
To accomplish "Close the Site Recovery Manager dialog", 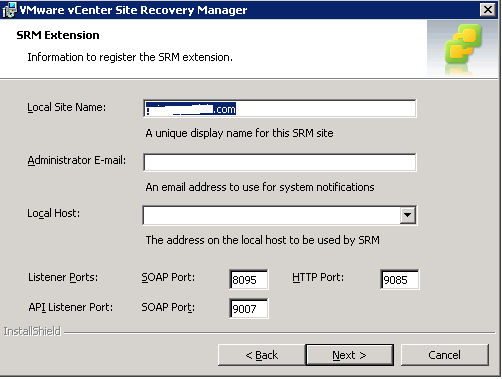I will tap(488, 10).
